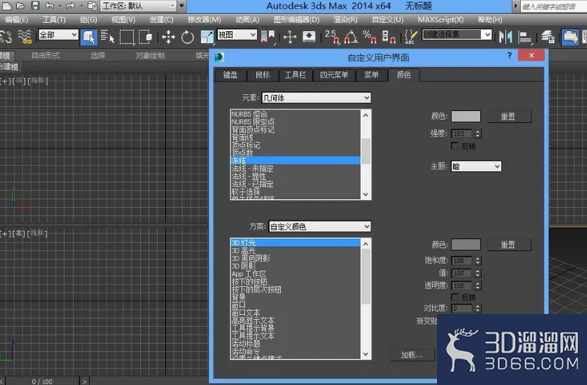Increase the 强度 spinner value

pyautogui.click(x=478, y=131)
